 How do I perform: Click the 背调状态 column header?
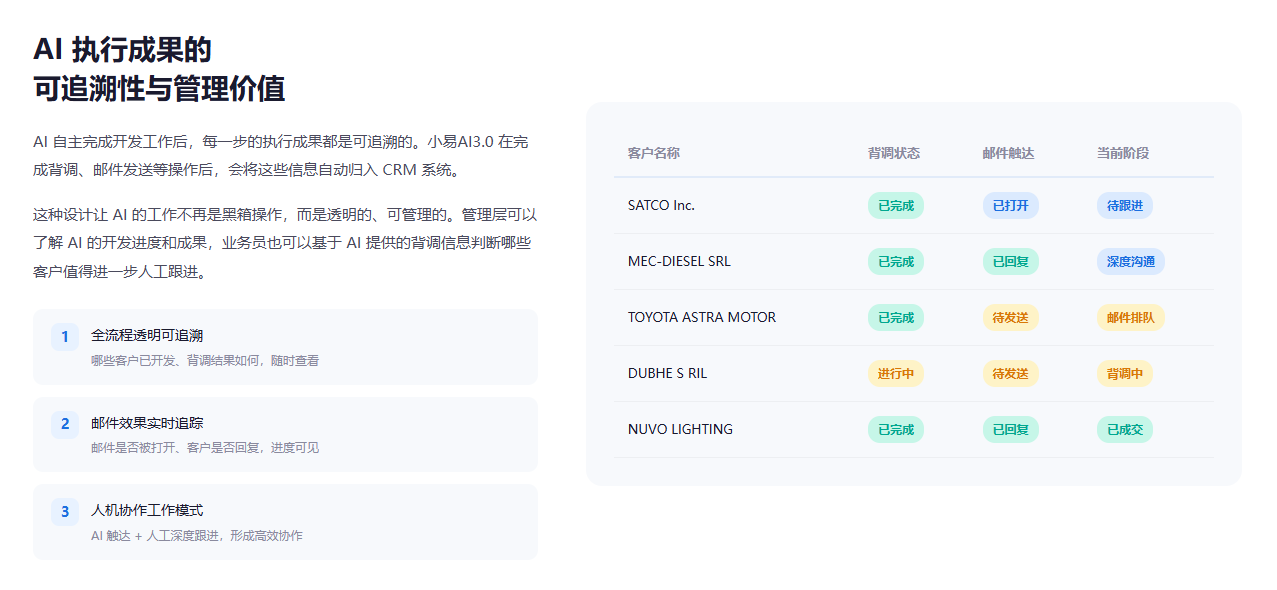tap(894, 153)
